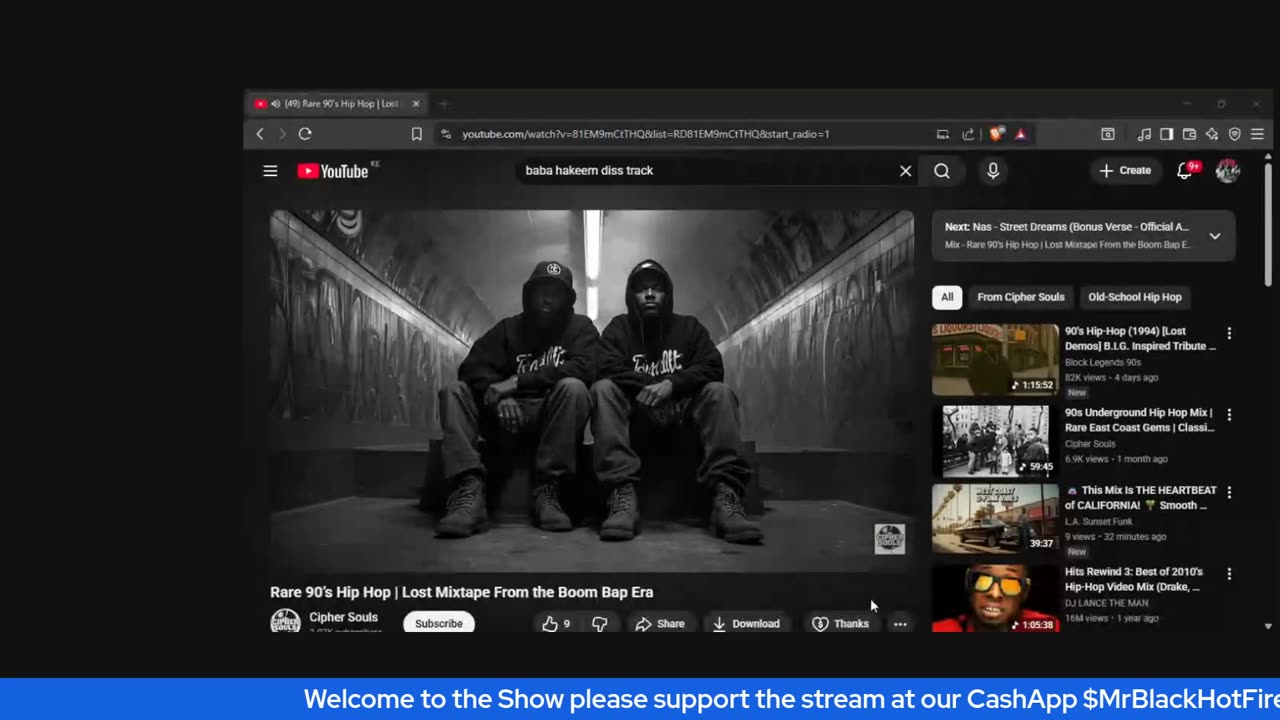Click 'L.A. Sunset Funk' channel name
The image size is (1280, 720).
(x=1099, y=521)
